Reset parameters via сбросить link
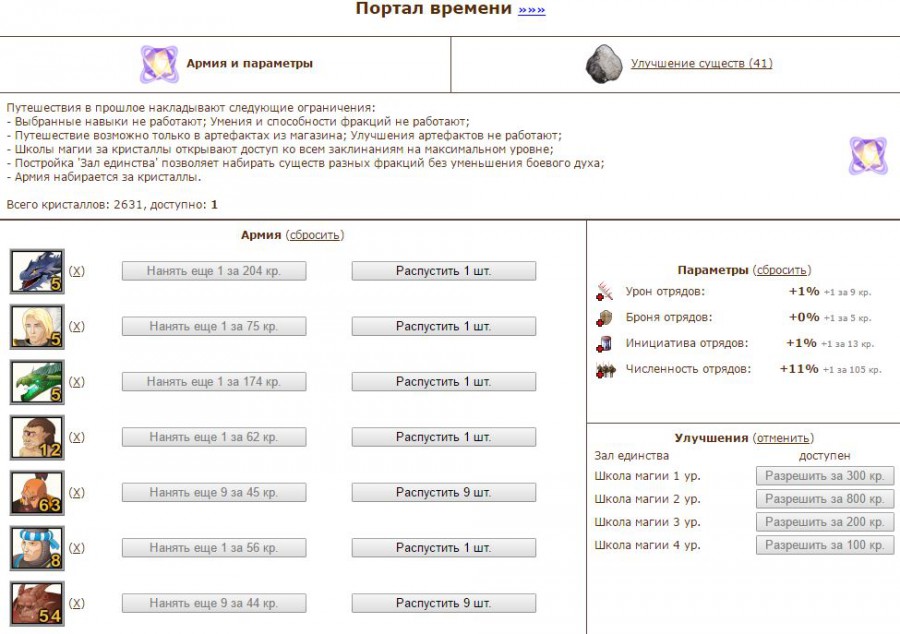Image resolution: width=900 pixels, height=634 pixels. (x=782, y=270)
